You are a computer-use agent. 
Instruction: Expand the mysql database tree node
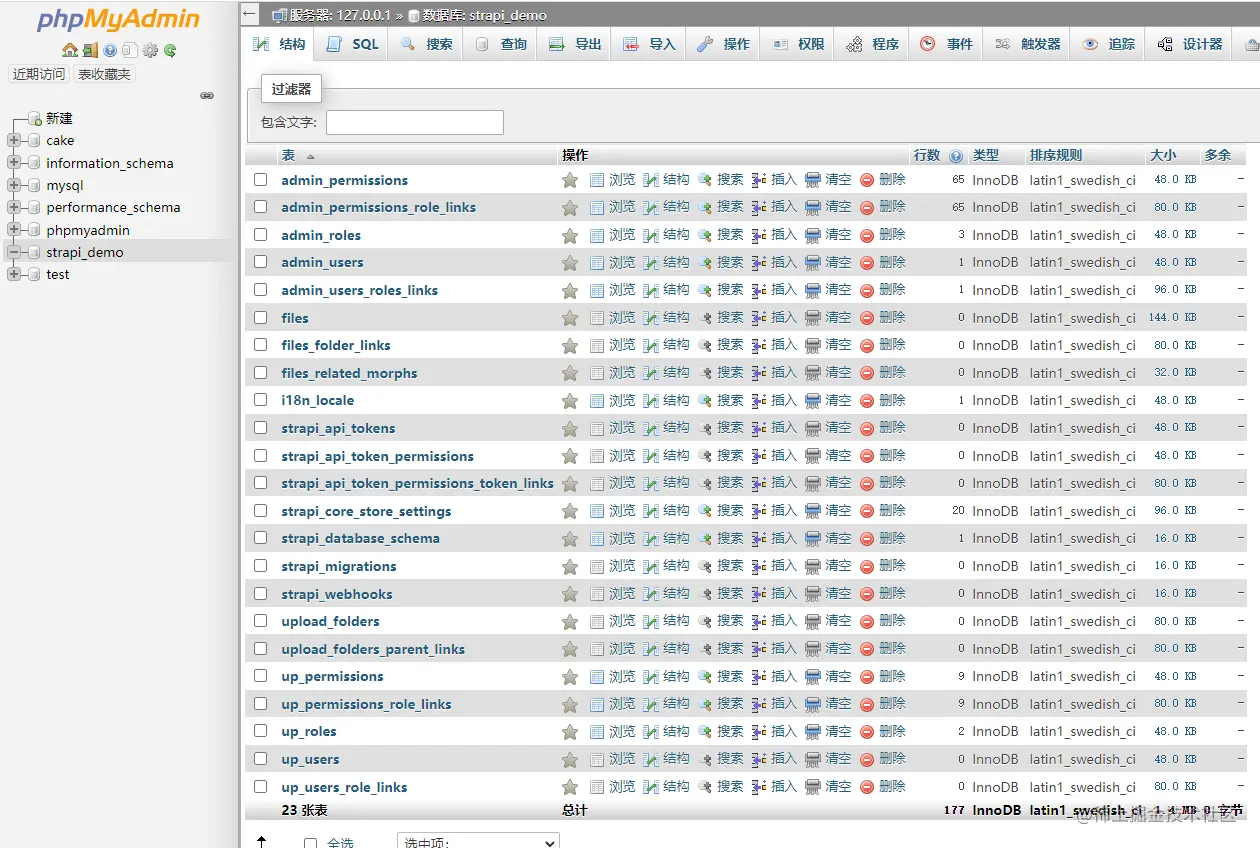pos(14,185)
